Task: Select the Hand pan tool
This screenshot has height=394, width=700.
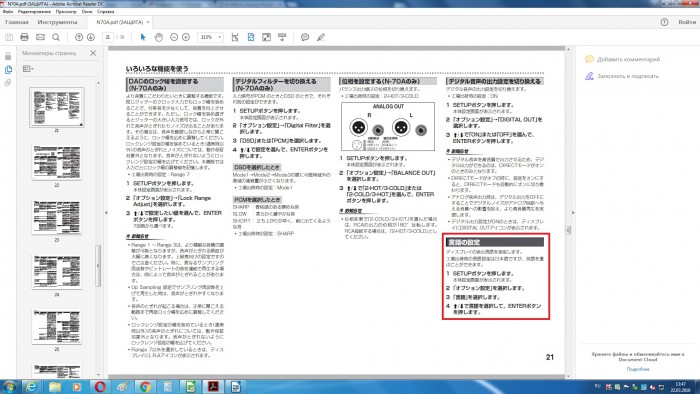Action: [158, 37]
